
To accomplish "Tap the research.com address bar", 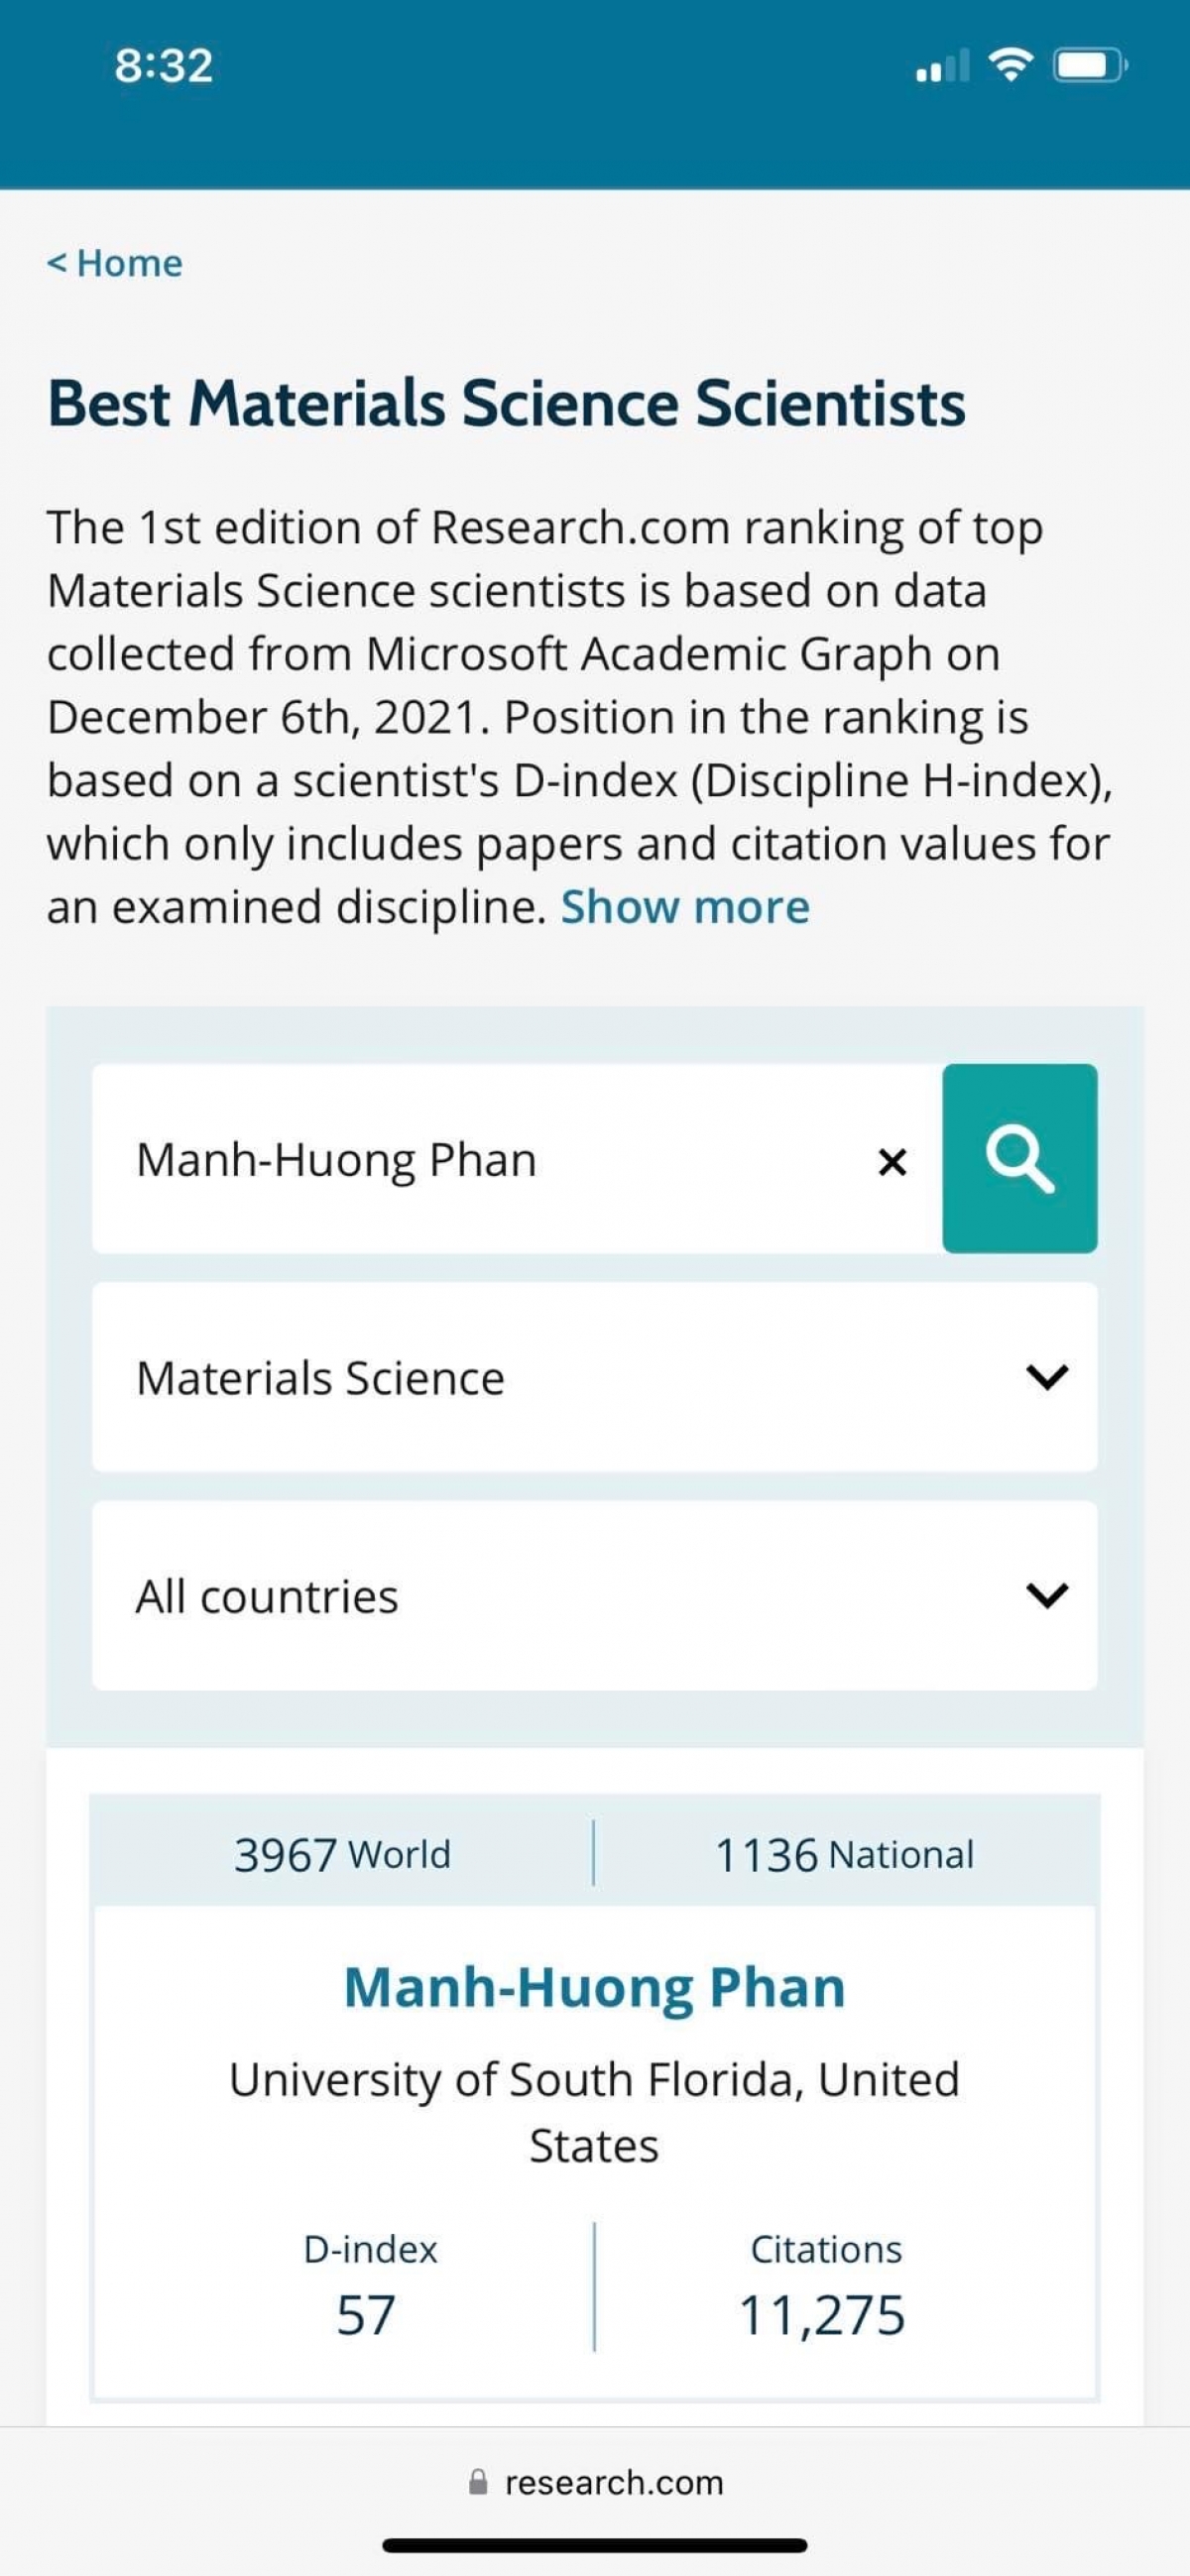I will pos(595,2482).
